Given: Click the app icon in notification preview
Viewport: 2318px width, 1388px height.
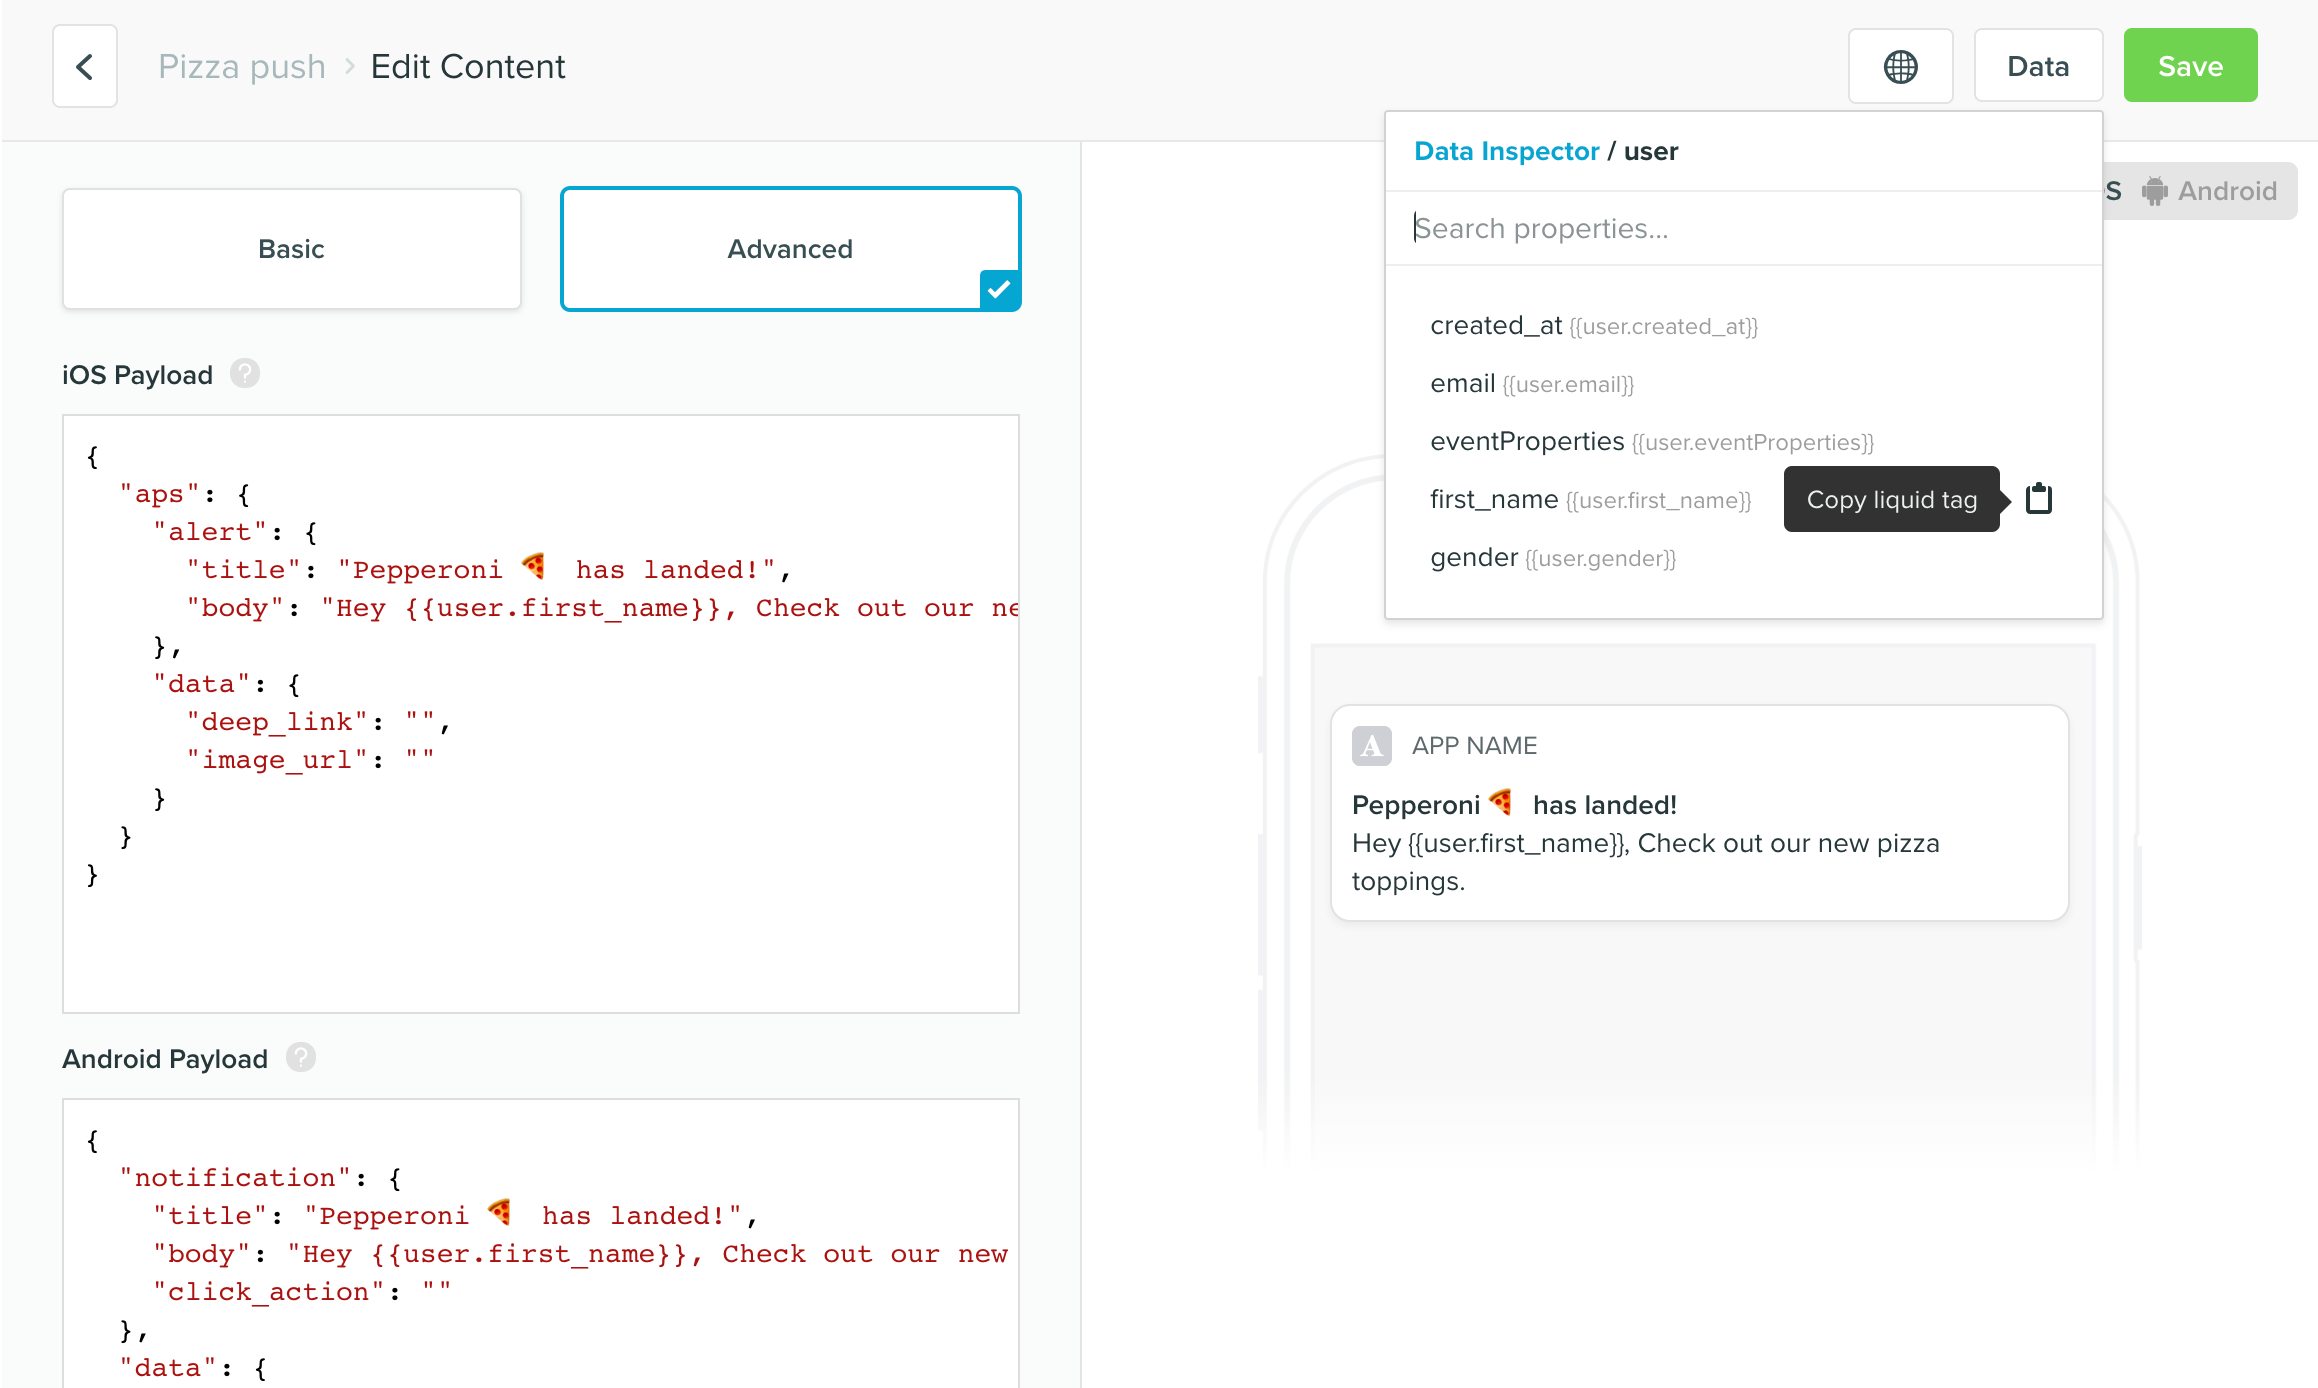Looking at the screenshot, I should [1371, 746].
